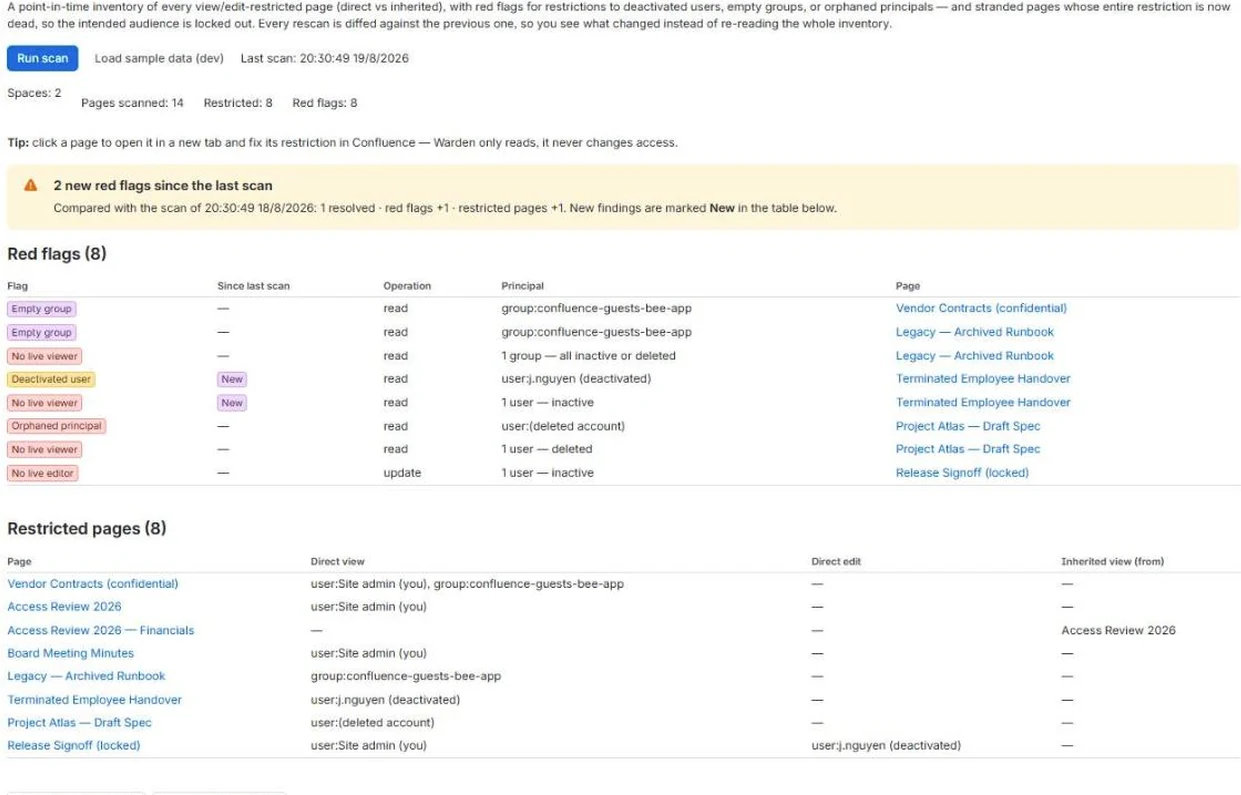This screenshot has height=795, width=1241.
Task: Click 'user:j.nguyen (deactivated)' in the Red flags Principal column
Action: [x=576, y=379]
